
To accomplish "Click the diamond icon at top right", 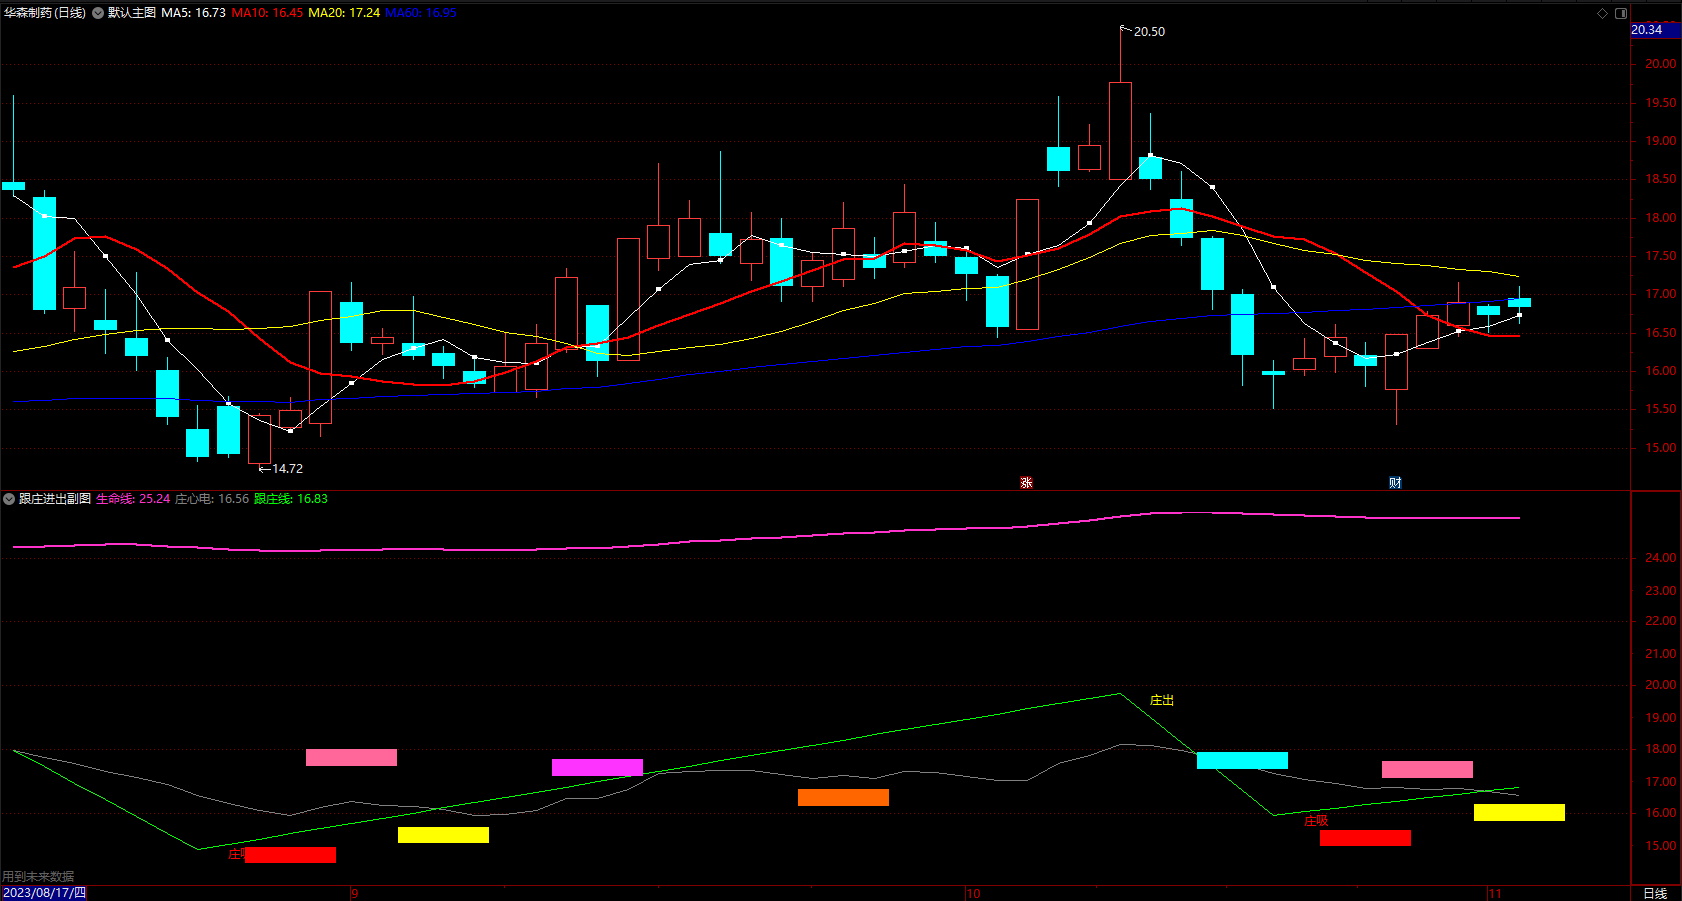I will pos(1602,13).
